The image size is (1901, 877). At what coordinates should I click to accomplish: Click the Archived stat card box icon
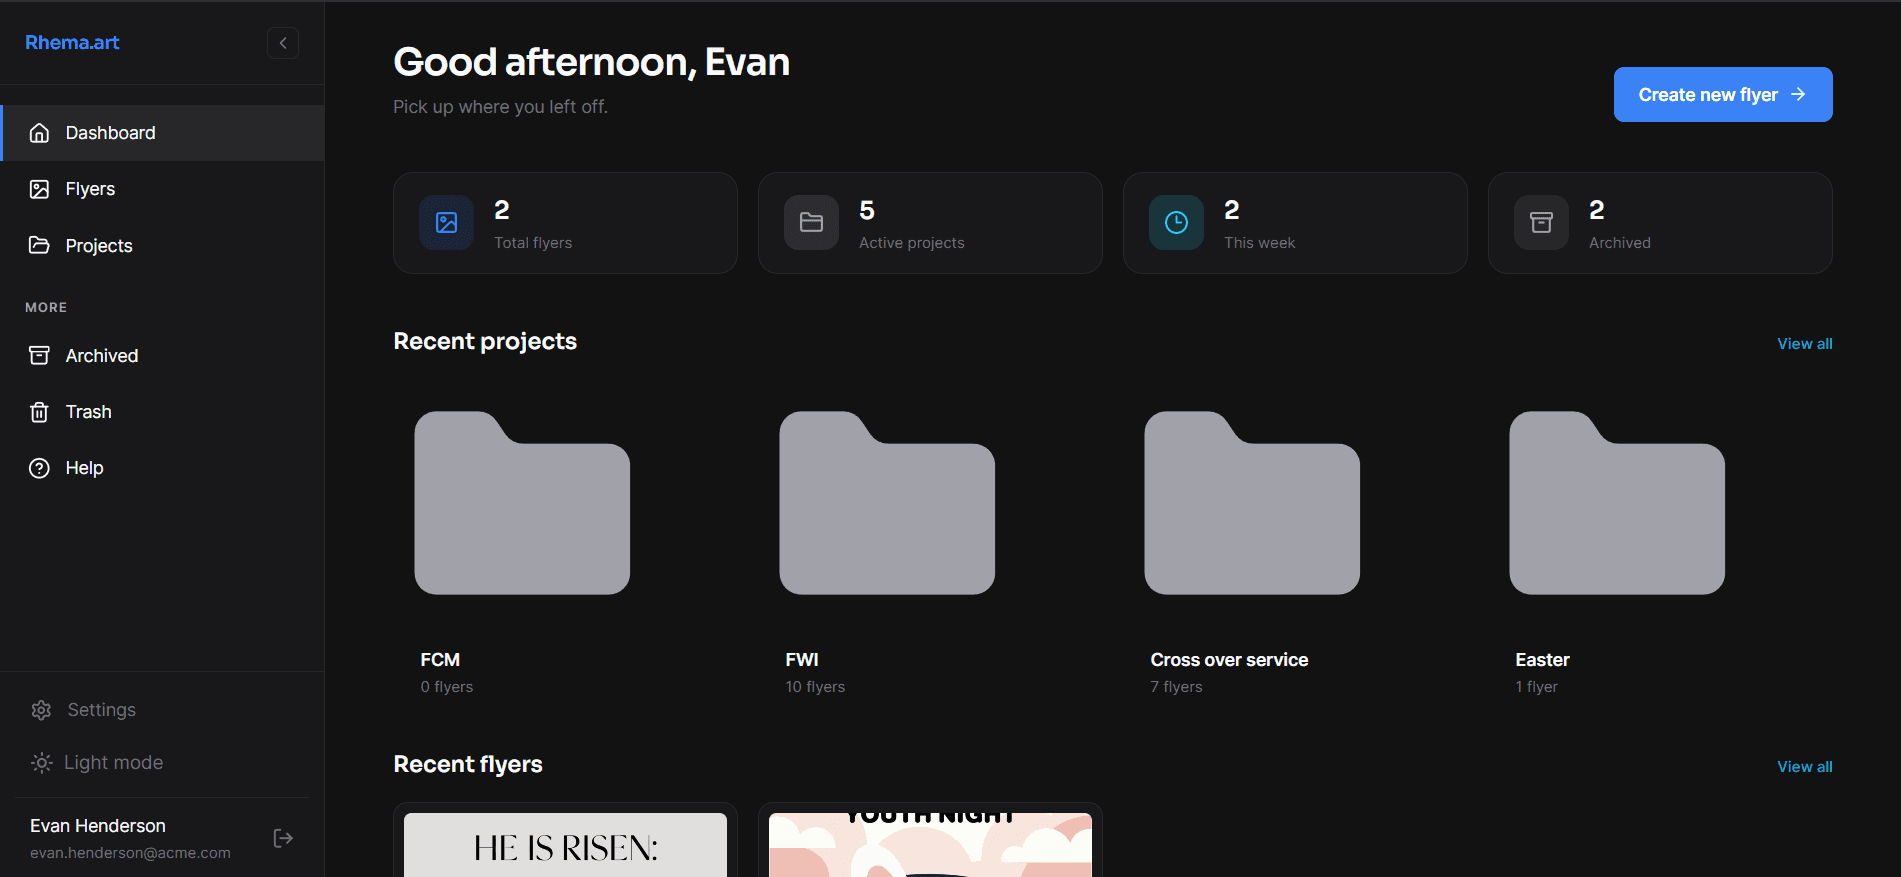[x=1541, y=222]
